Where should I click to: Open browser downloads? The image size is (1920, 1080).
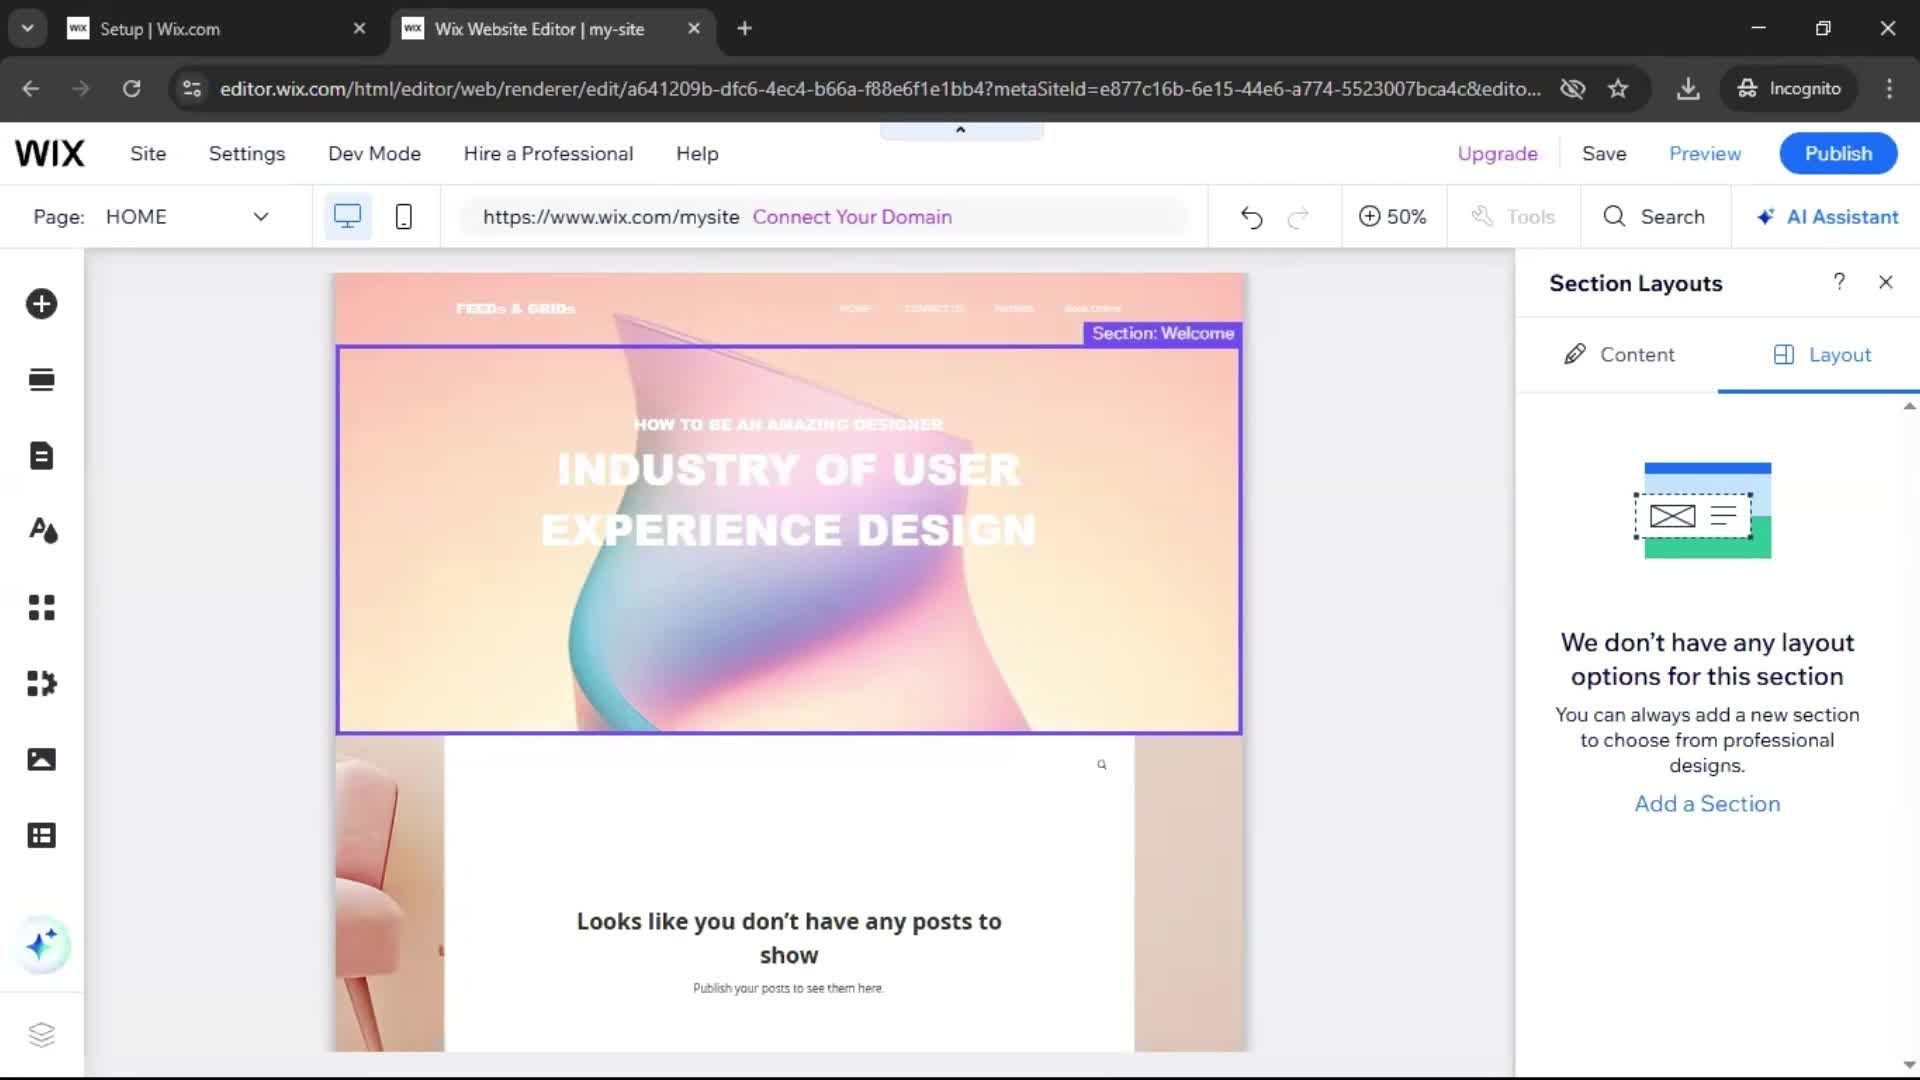1688,89
